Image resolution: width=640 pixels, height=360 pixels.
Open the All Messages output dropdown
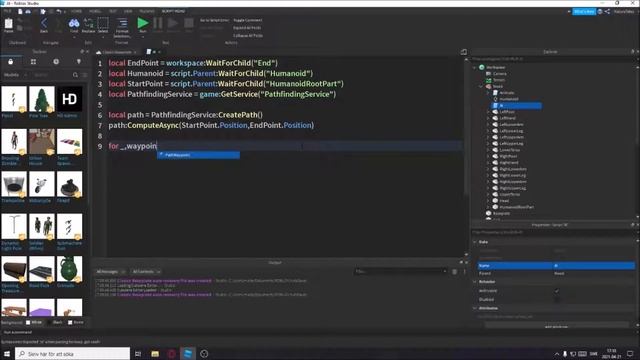pyautogui.click(x=110, y=272)
